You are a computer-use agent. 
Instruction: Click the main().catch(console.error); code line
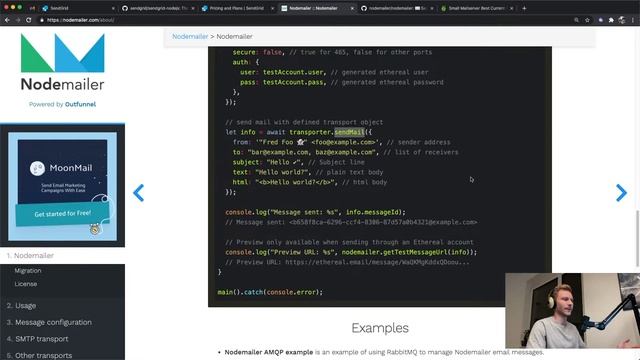point(270,292)
